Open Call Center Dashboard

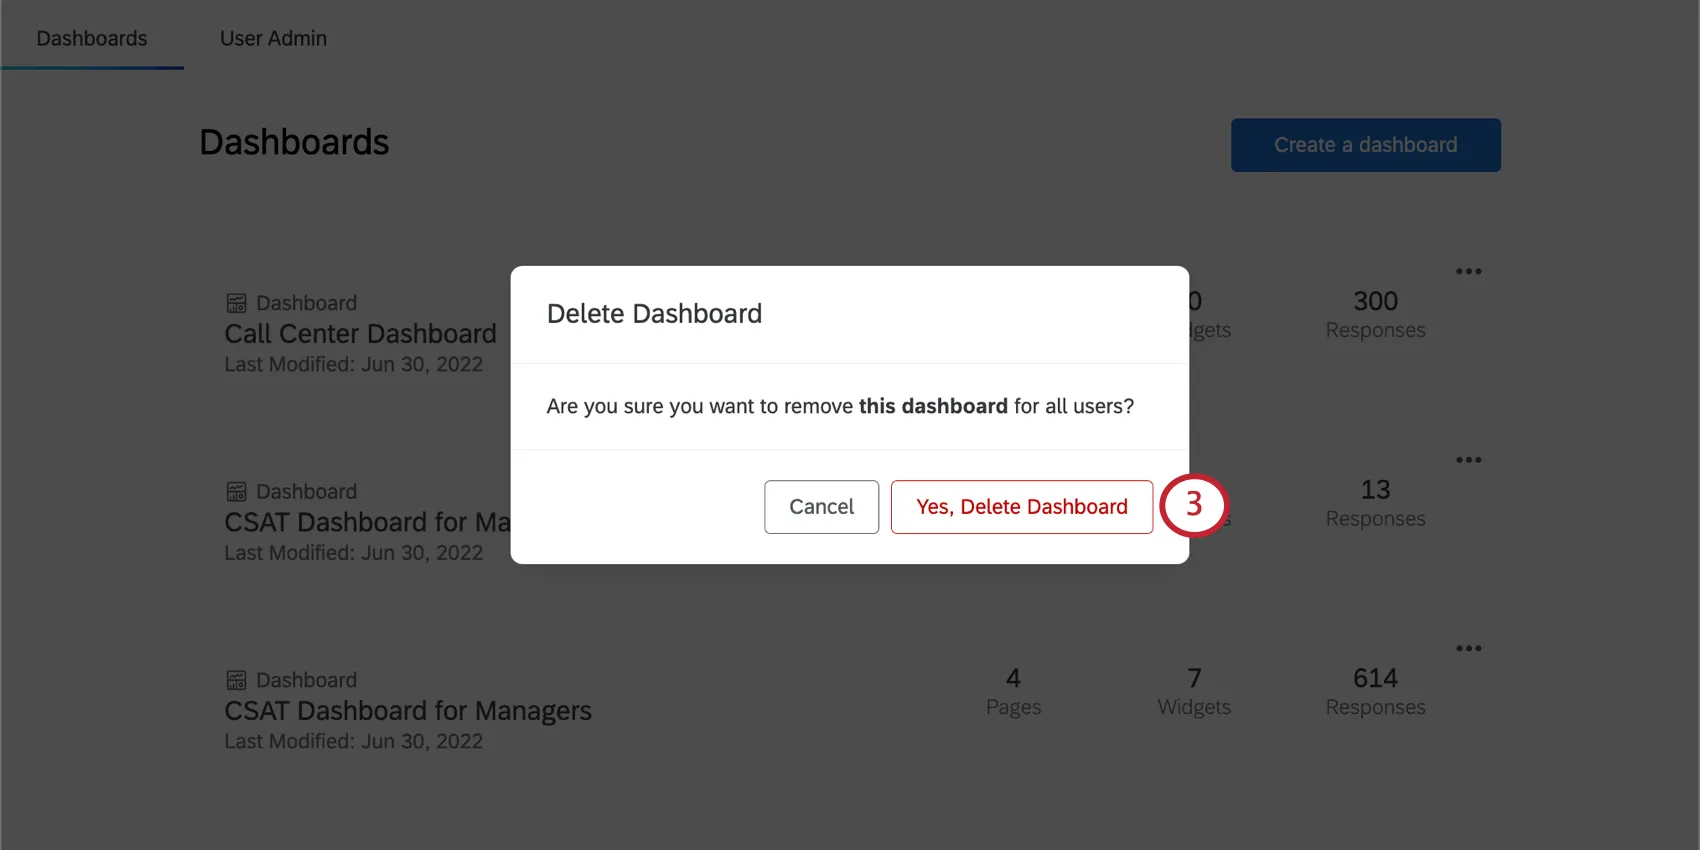coord(360,333)
